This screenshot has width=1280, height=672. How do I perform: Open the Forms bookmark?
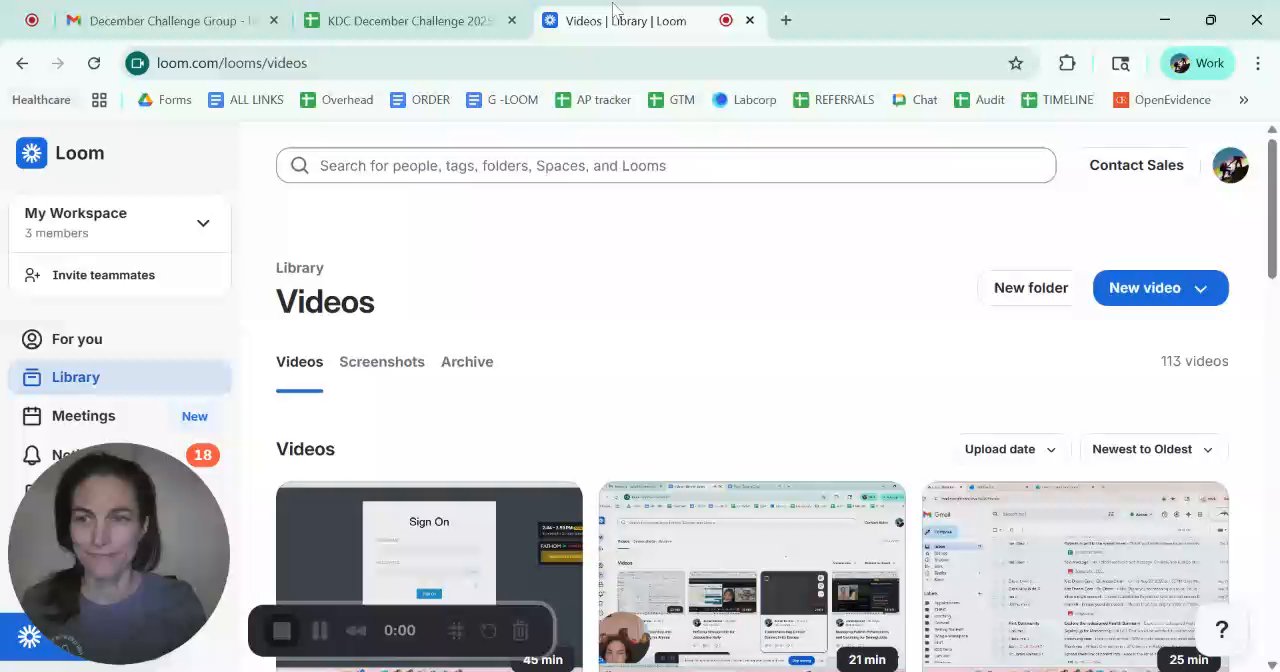[x=164, y=100]
